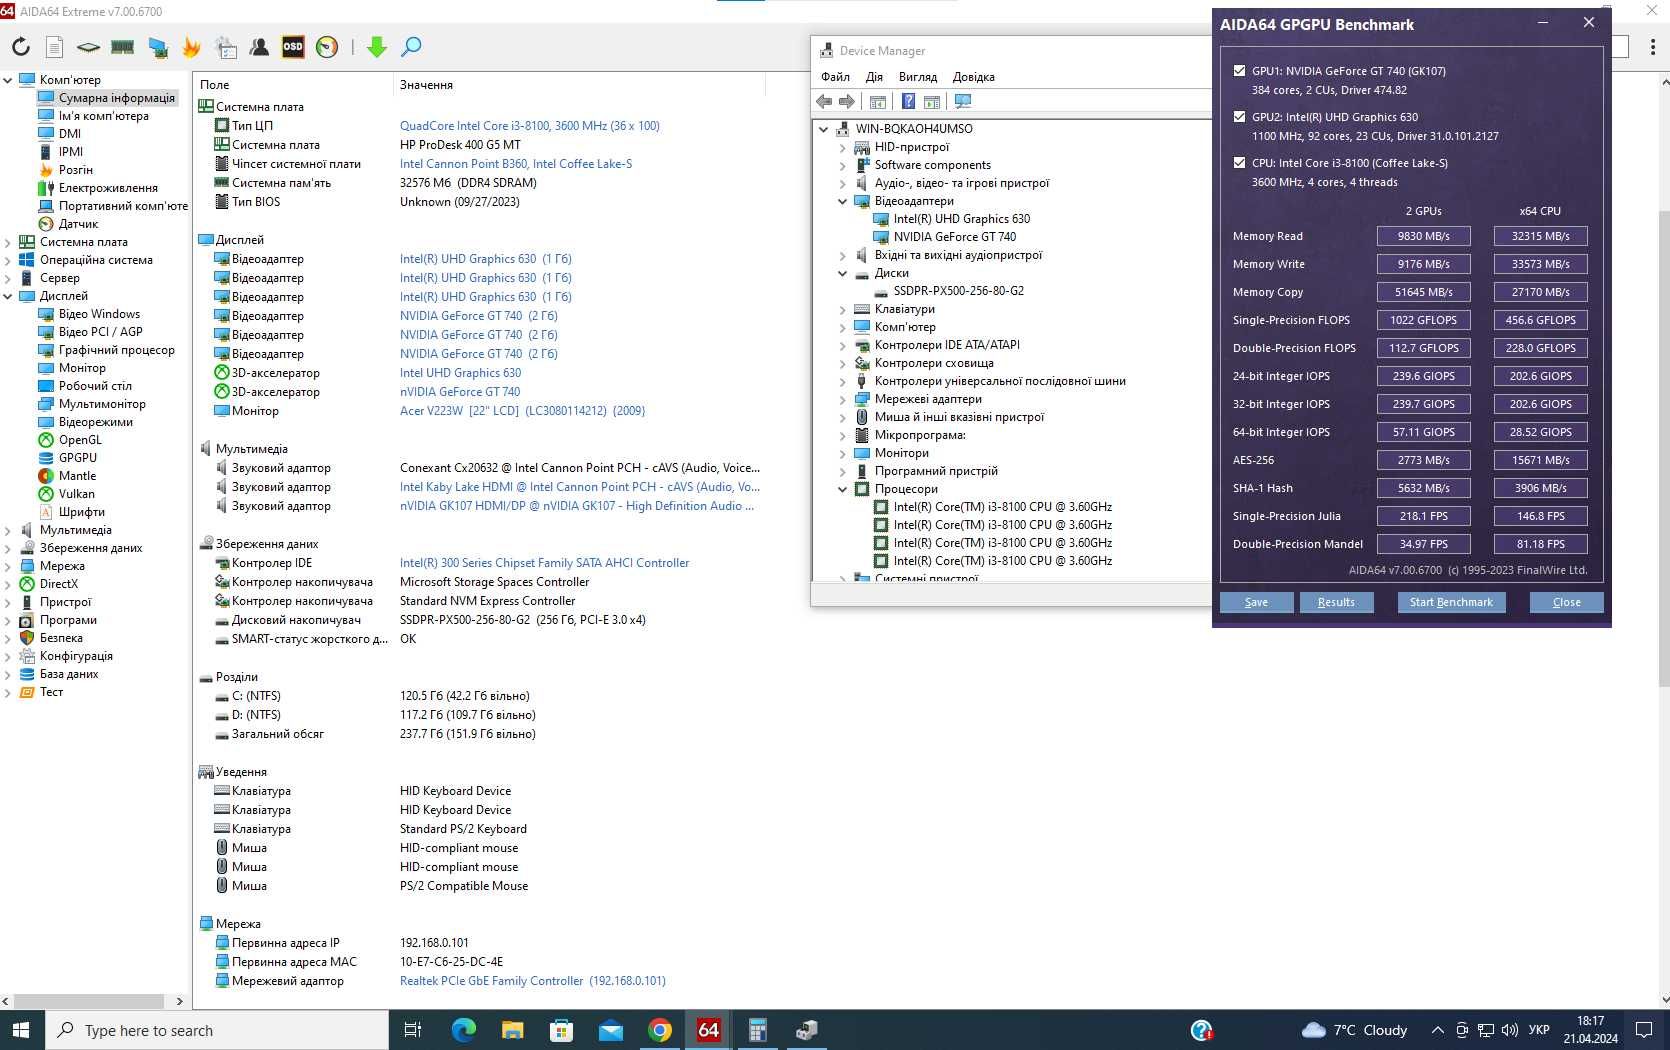Collapse Відеоадаптери in Device Manager
This screenshot has height=1050, width=1670.
click(842, 201)
